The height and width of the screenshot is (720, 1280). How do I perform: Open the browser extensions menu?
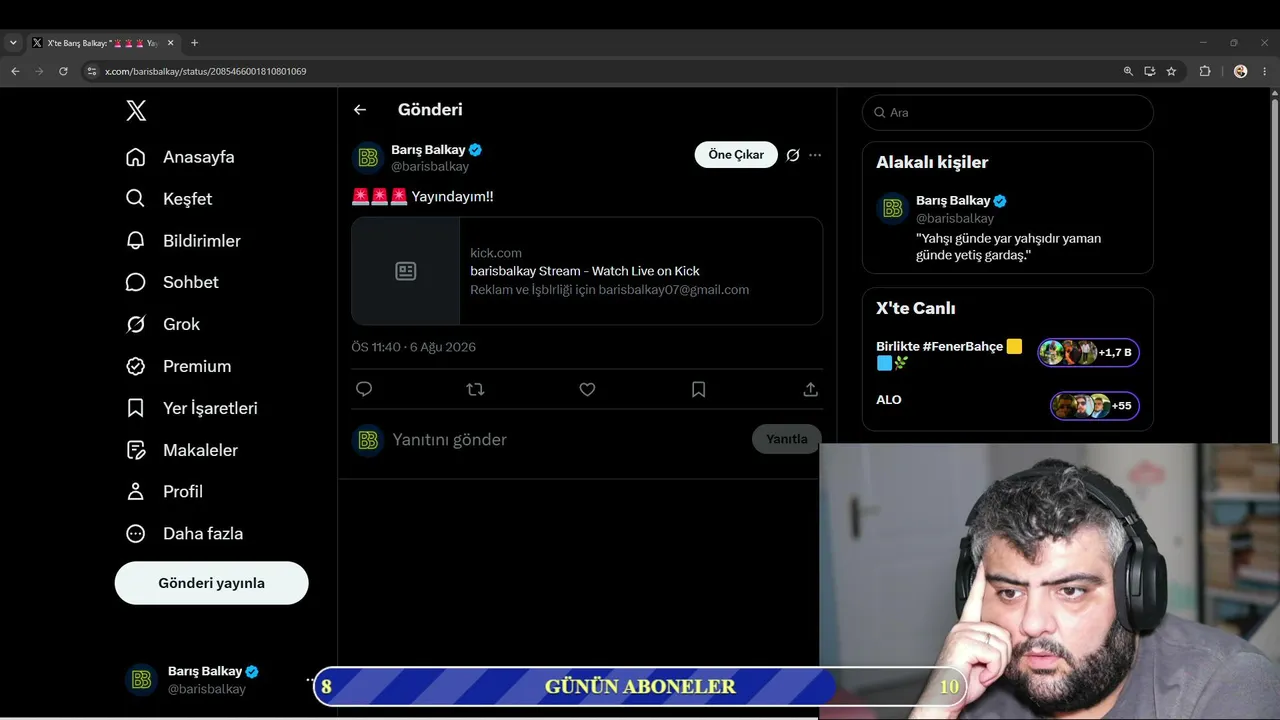click(1205, 71)
